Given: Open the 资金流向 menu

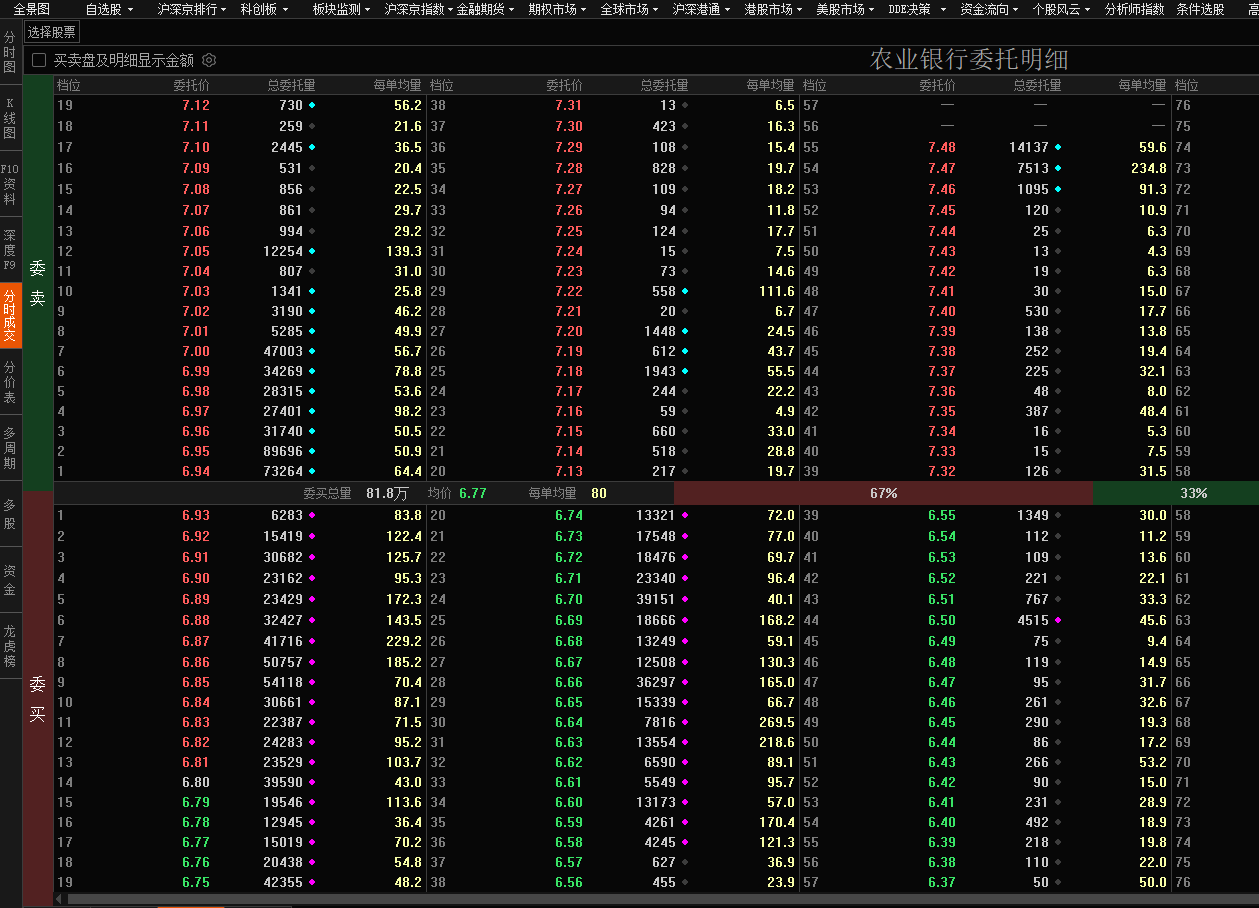Looking at the screenshot, I should click(990, 9).
